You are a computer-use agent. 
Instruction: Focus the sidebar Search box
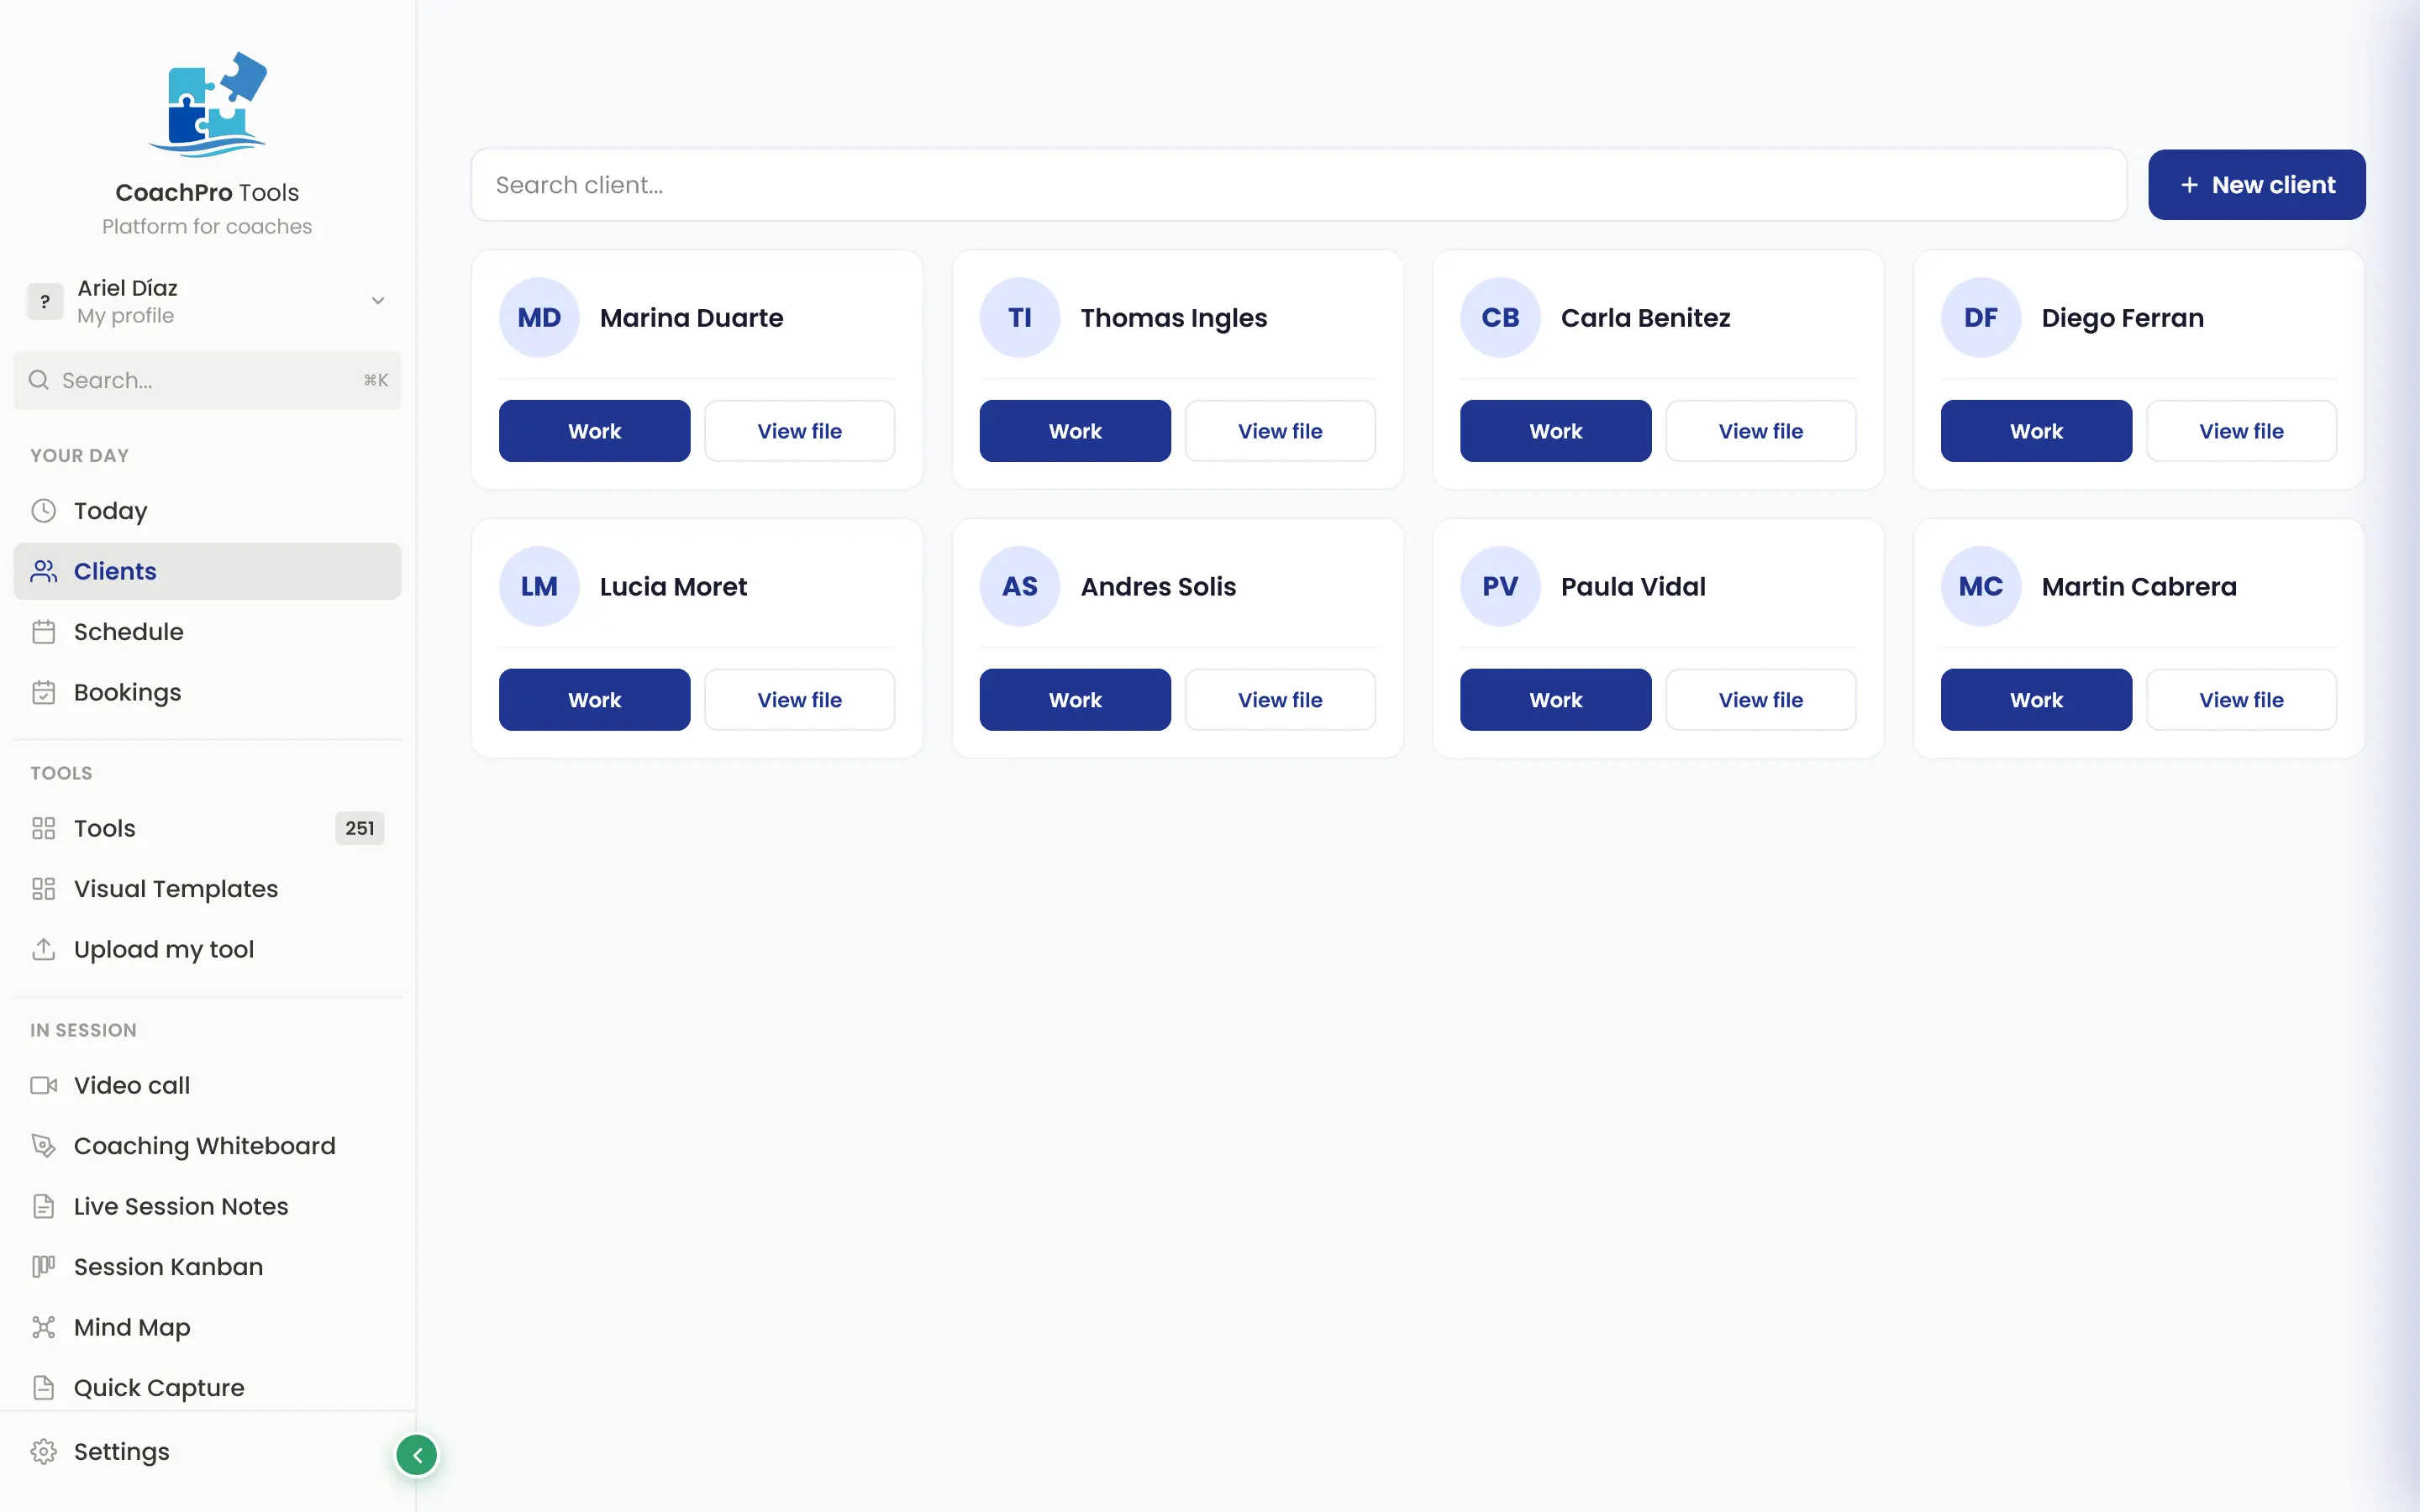tap(207, 380)
